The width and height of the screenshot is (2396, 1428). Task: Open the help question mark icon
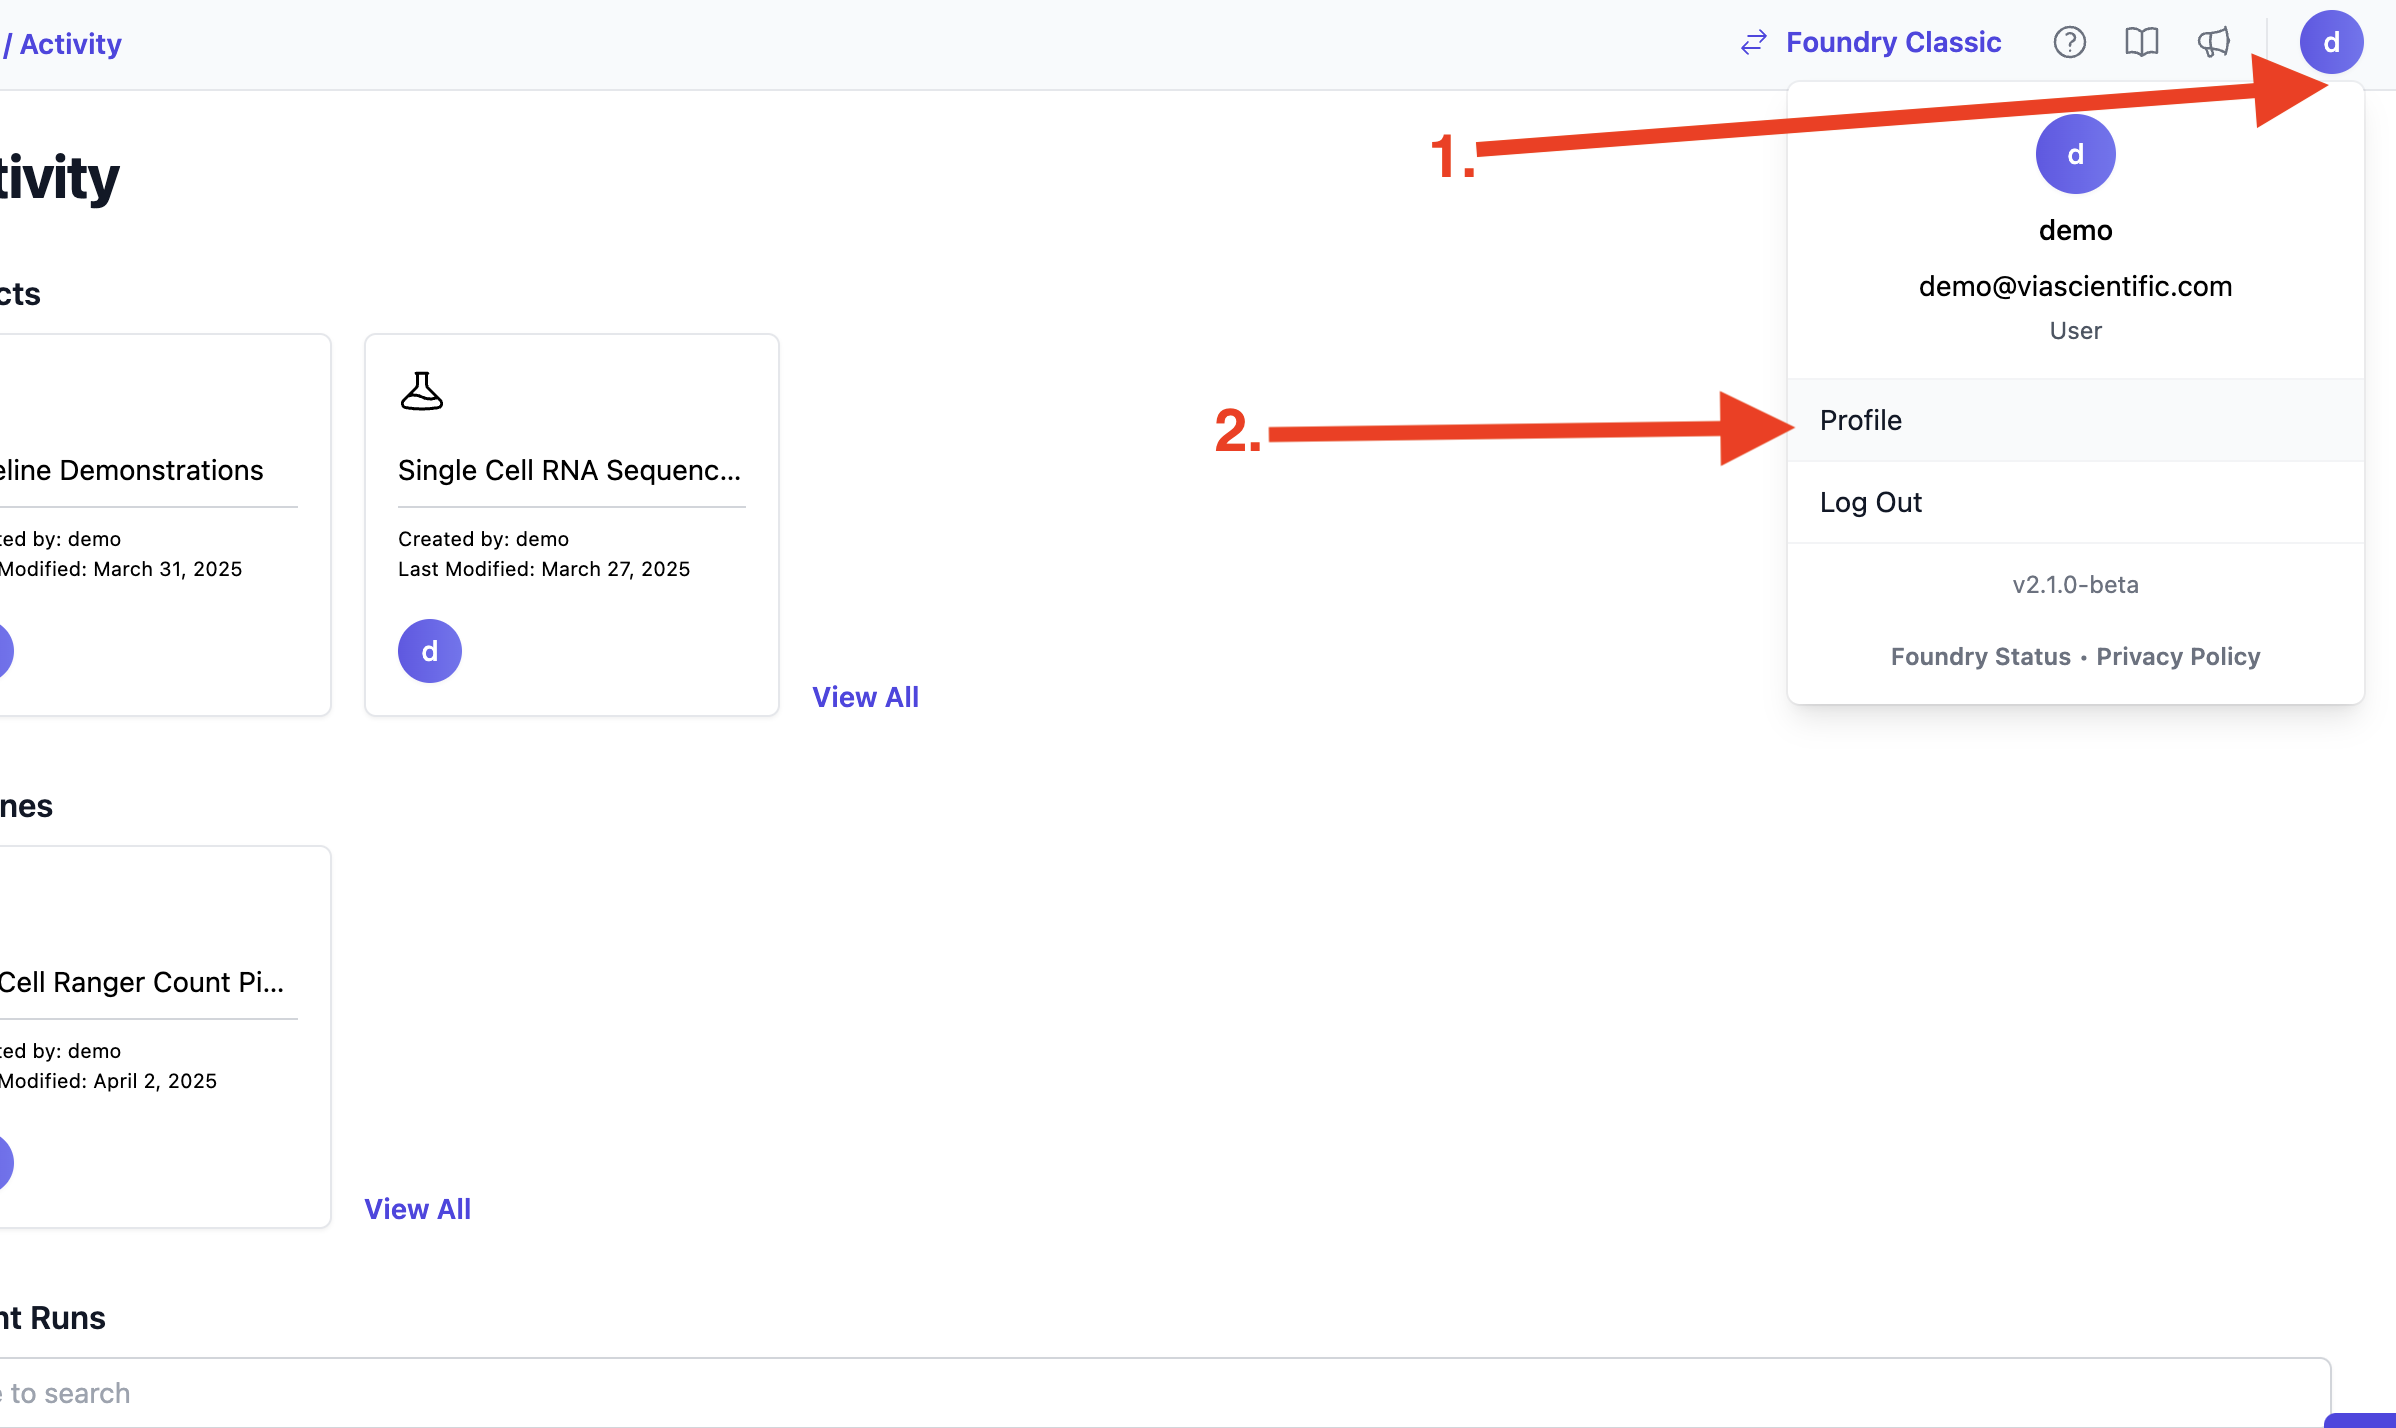pyautogui.click(x=2069, y=42)
